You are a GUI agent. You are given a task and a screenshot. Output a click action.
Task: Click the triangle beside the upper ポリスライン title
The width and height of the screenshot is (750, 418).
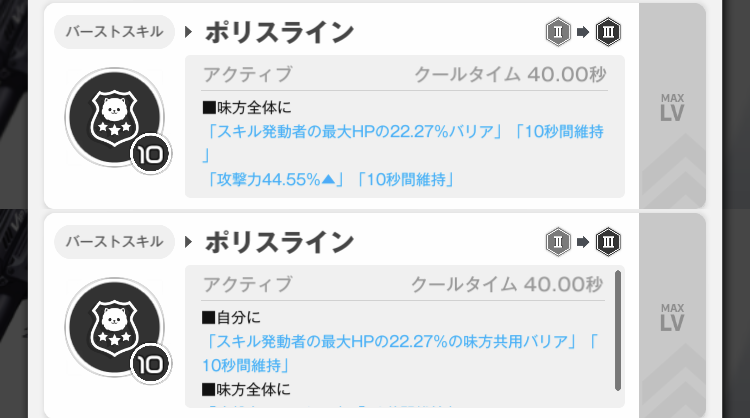[189, 33]
